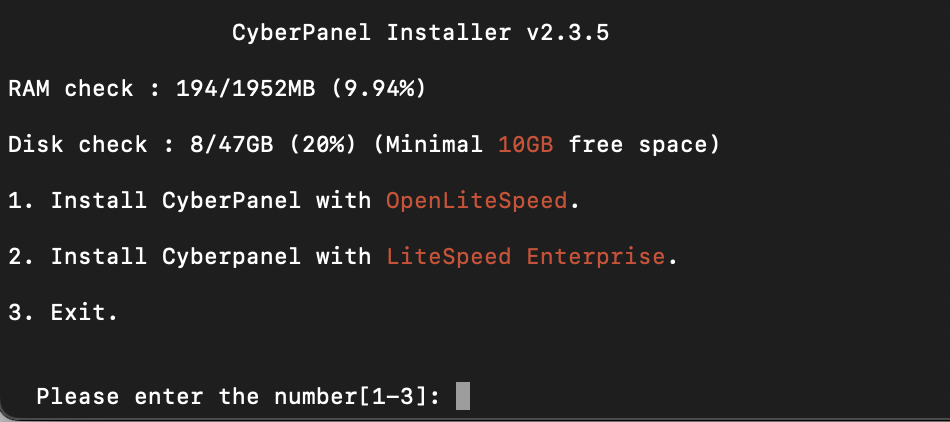The width and height of the screenshot is (950, 422).
Task: Select the orange LiteSpeed Enterprise text
Action: pyautogui.click(x=526, y=257)
